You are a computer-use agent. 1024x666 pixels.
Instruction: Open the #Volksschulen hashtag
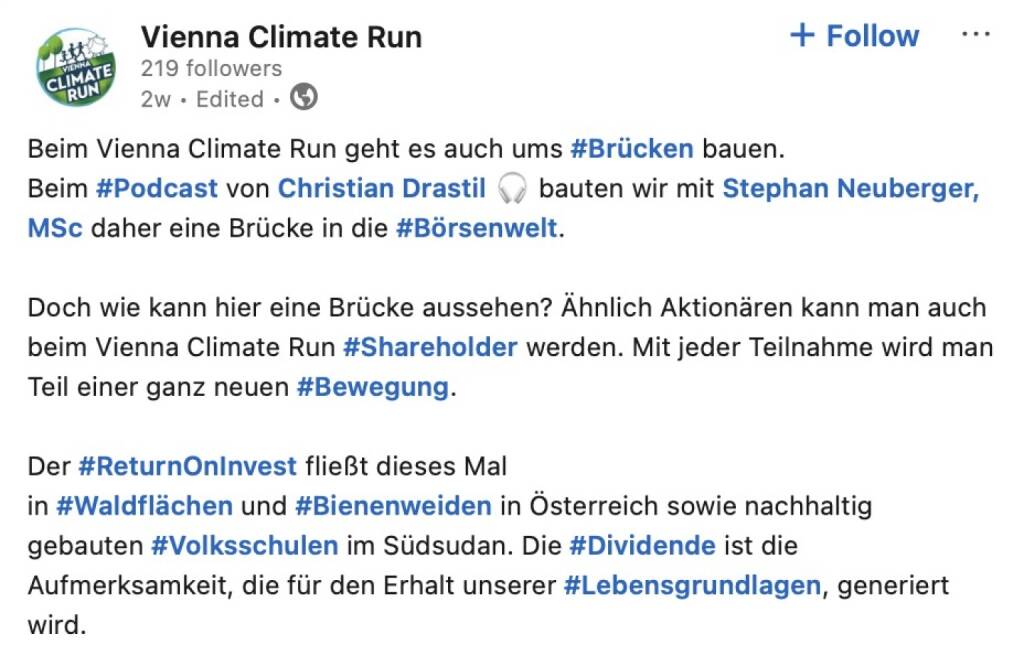pyautogui.click(x=244, y=546)
